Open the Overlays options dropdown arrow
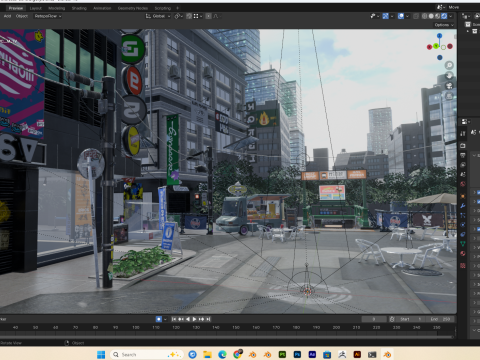The width and height of the screenshot is (480, 360). (x=407, y=16)
